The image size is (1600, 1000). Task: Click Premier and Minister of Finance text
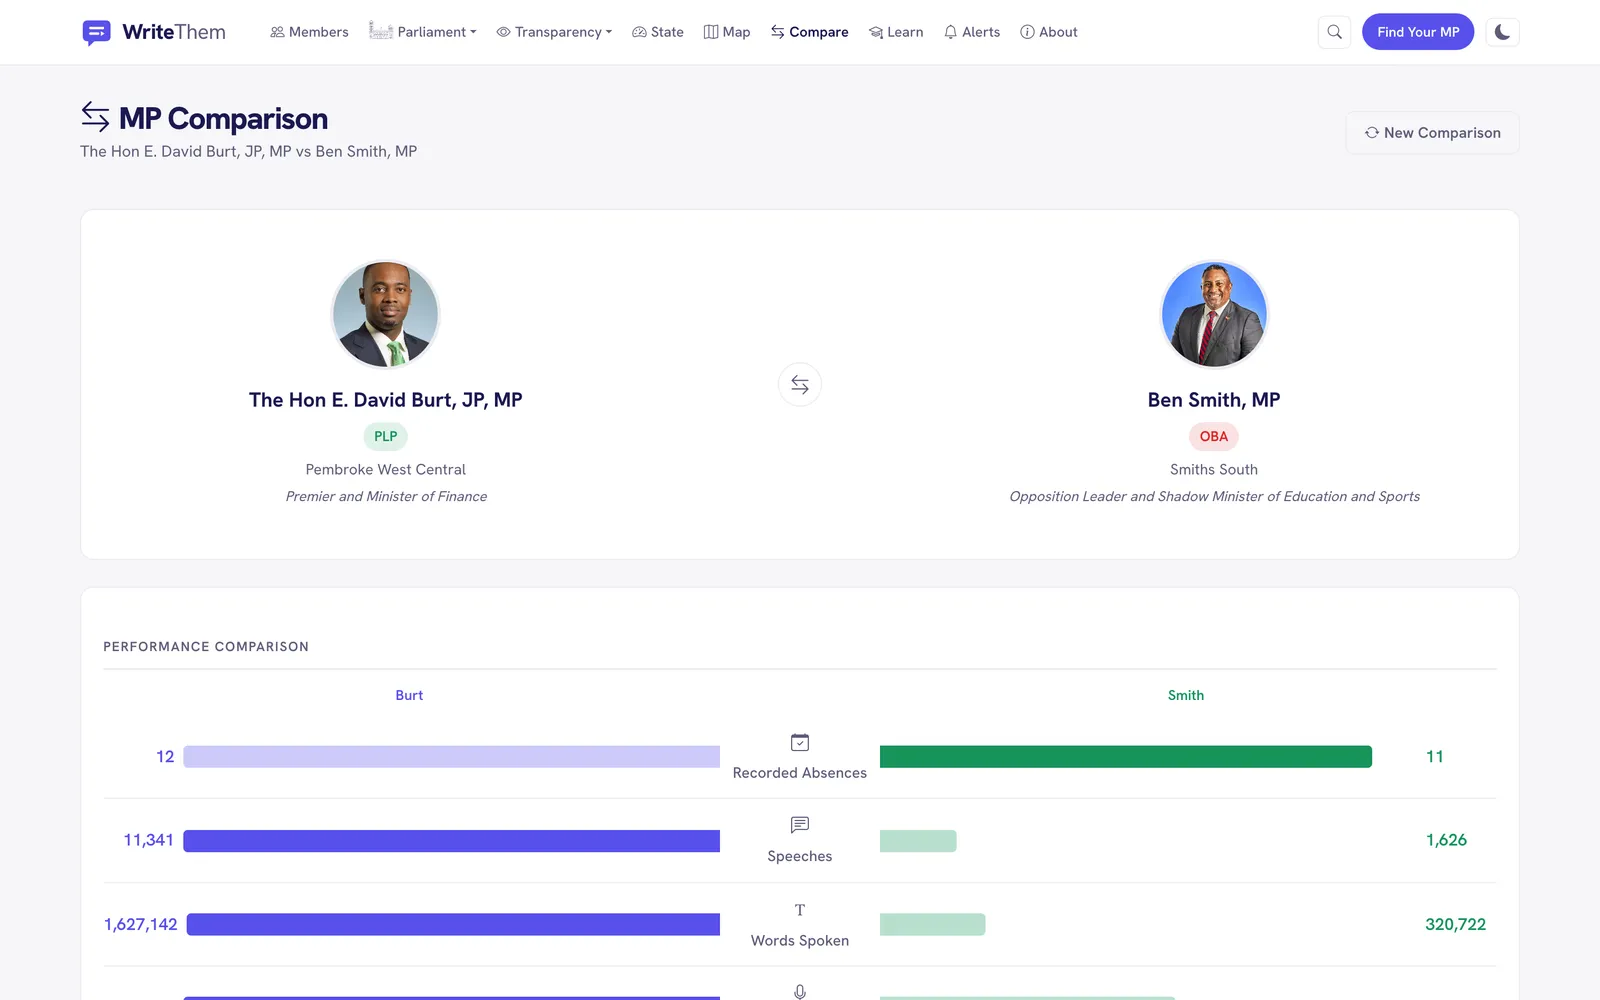coord(386,496)
